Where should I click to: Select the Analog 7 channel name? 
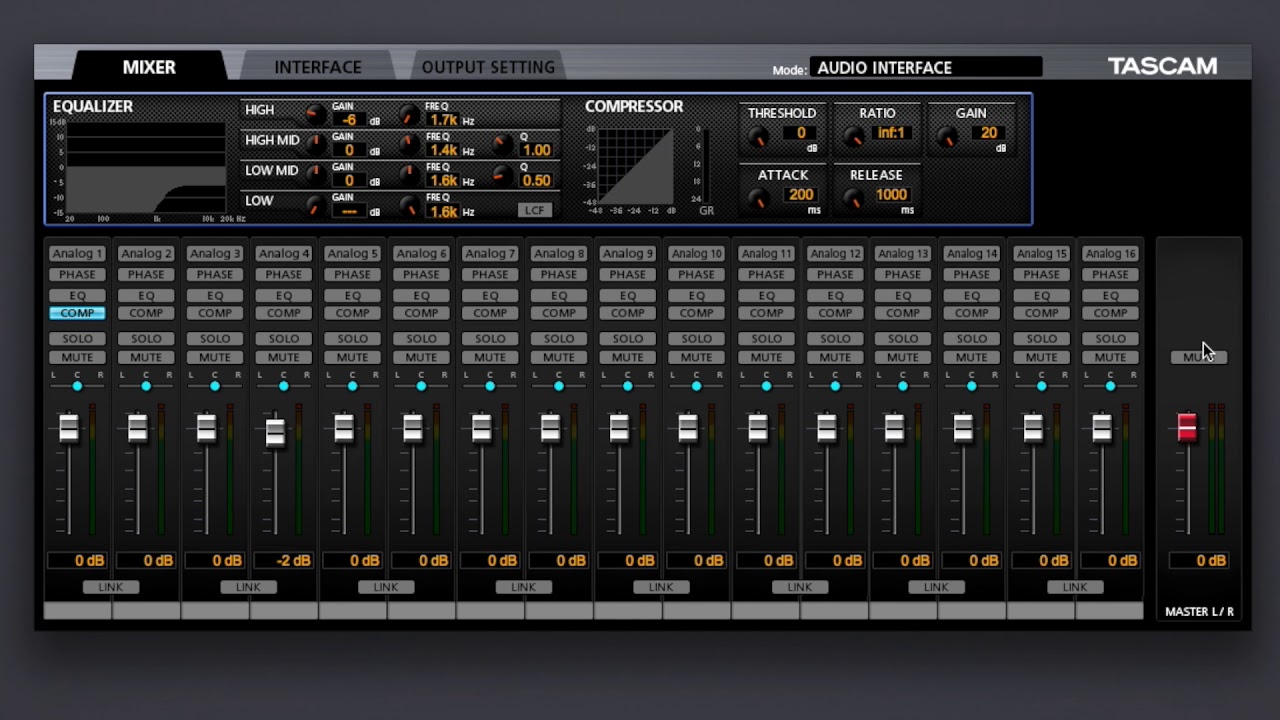click(490, 254)
